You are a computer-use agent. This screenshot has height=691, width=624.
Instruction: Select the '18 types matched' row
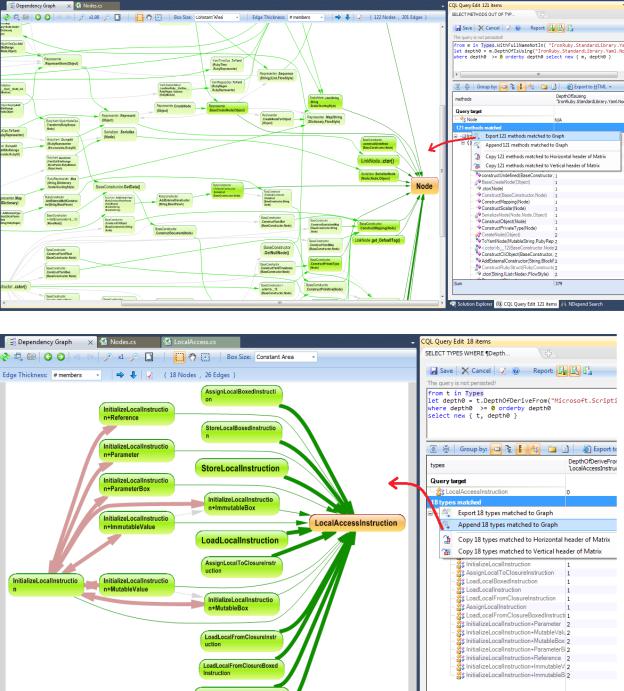(x=521, y=502)
